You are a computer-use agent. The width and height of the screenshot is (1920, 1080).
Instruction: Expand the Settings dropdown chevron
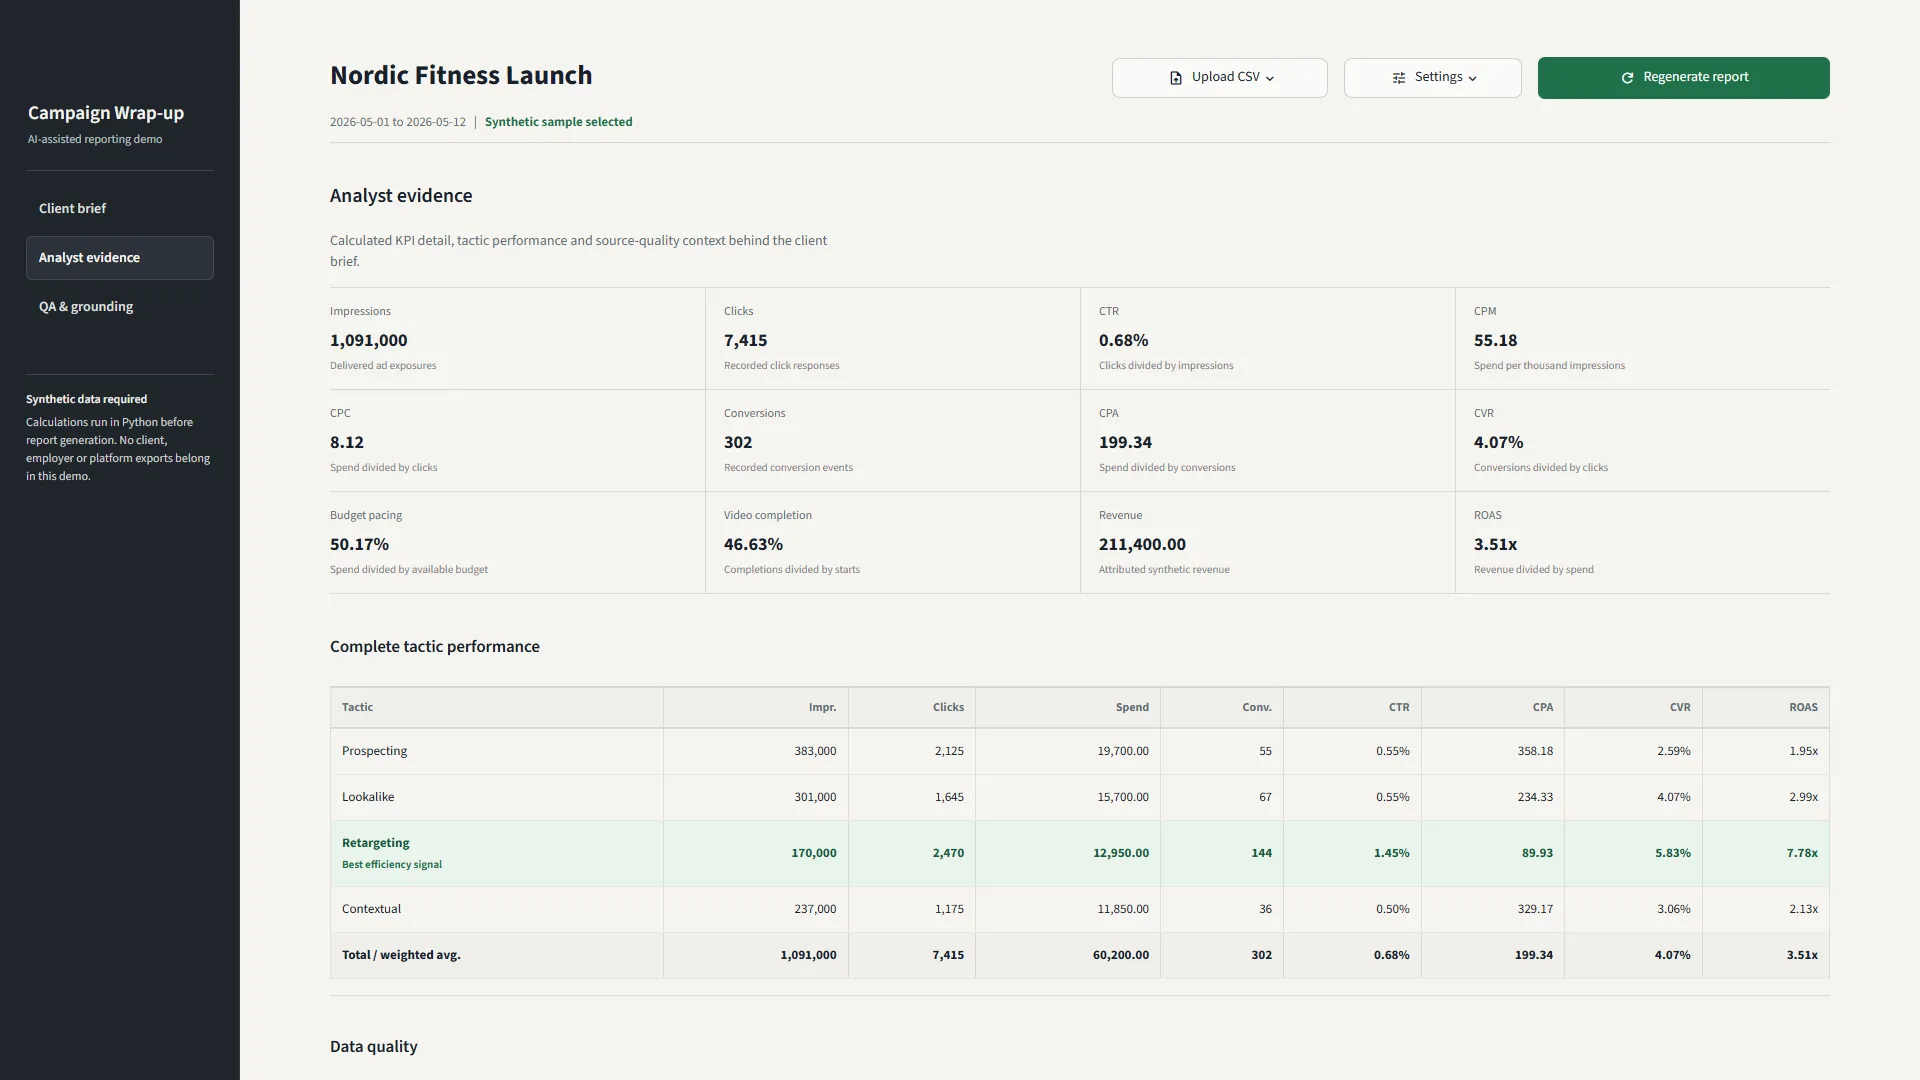coord(1472,78)
